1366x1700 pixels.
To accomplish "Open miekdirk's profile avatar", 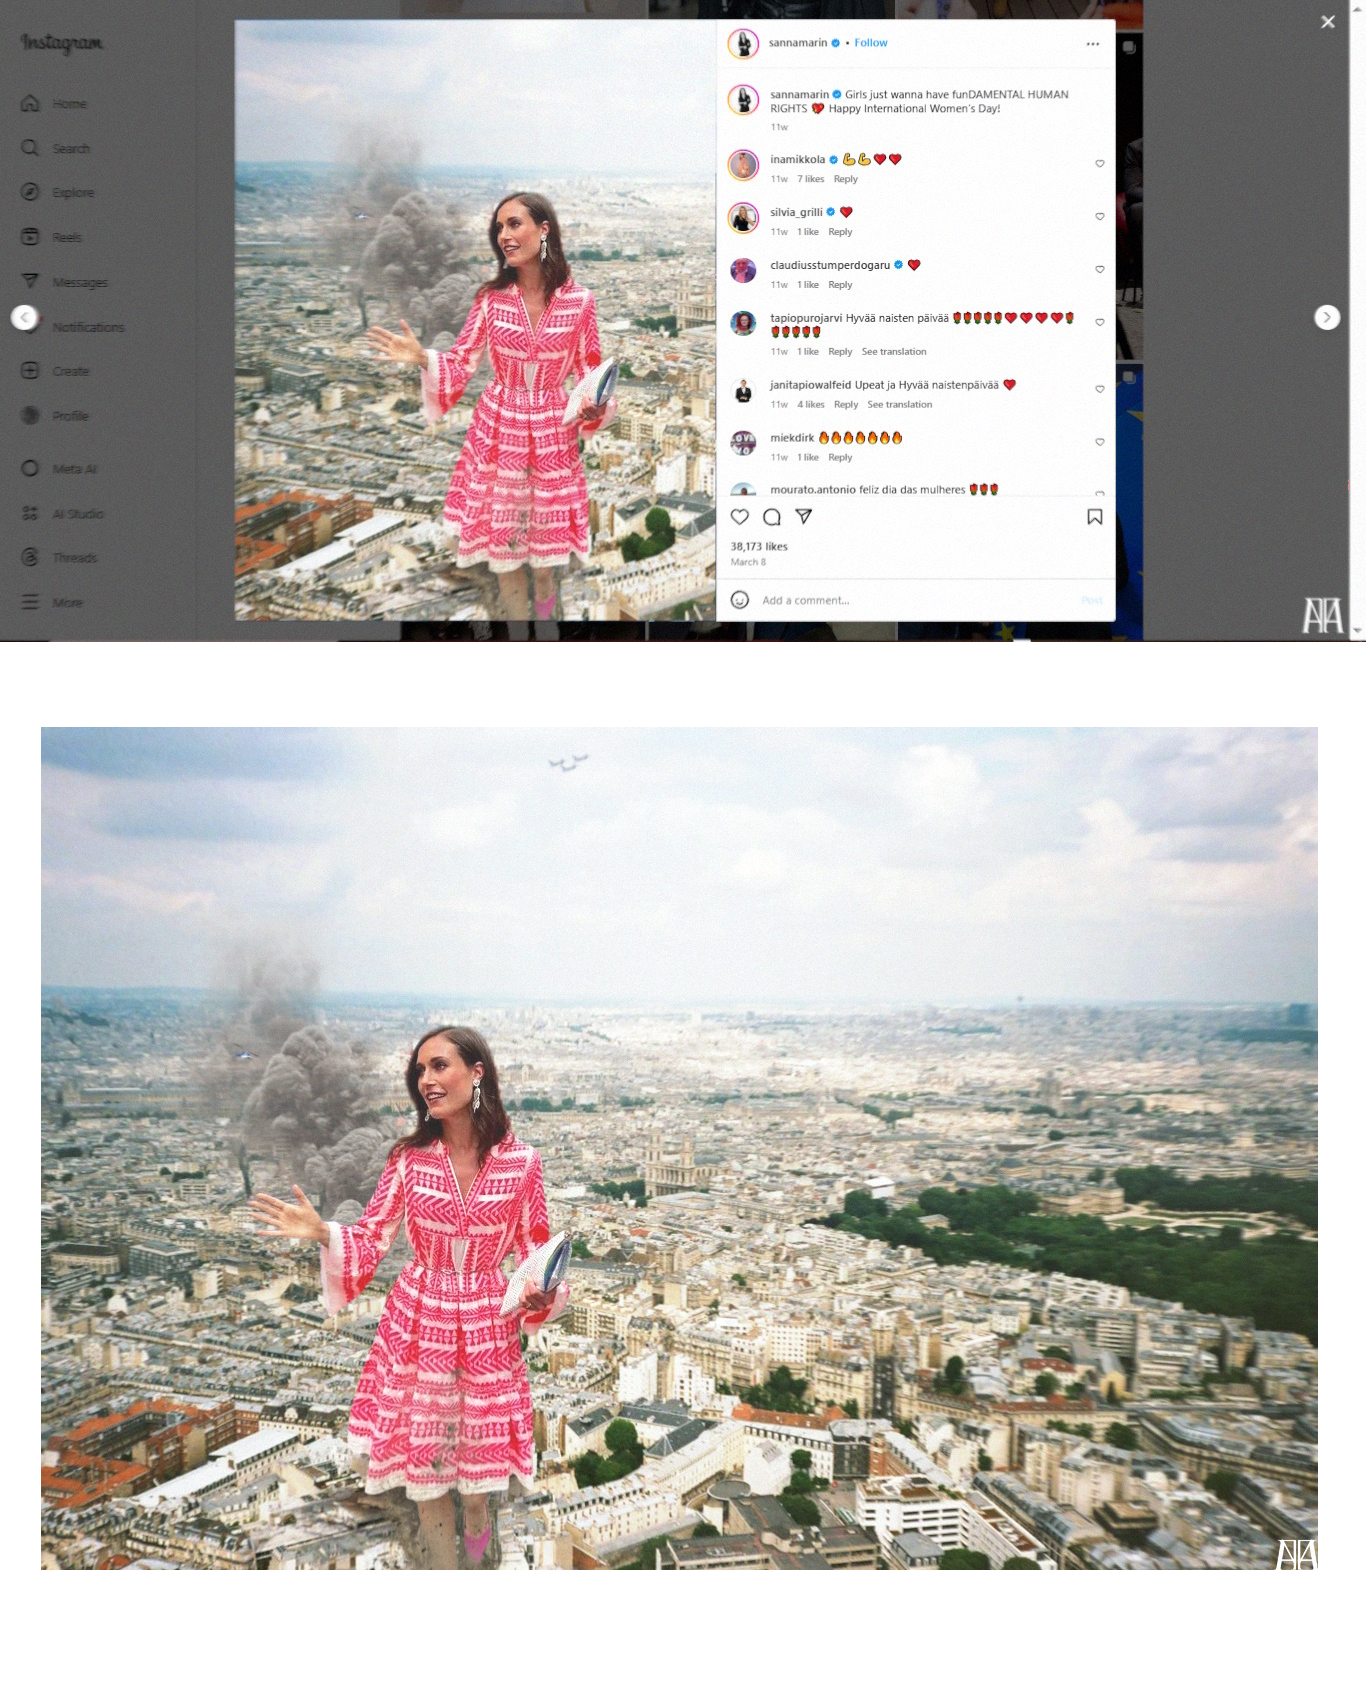I will point(743,443).
